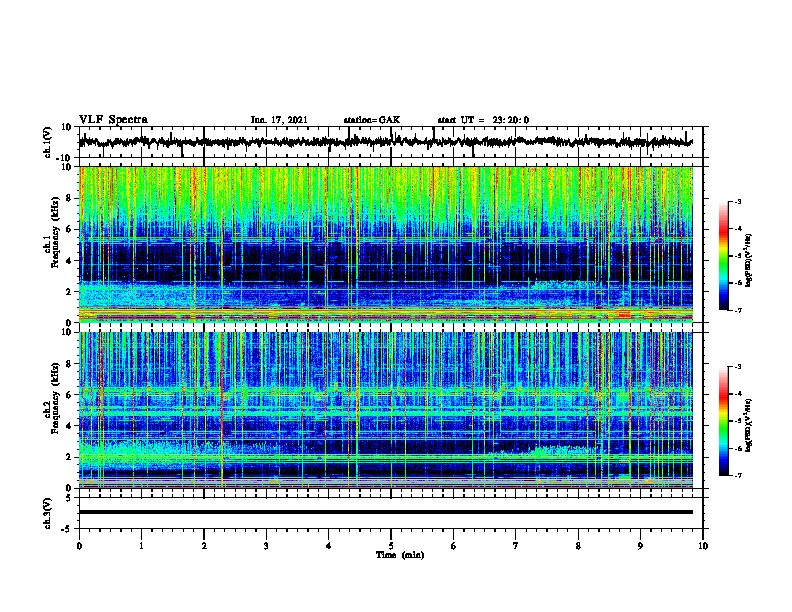Click the ch.2 PSD color scale bar
The image size is (792, 612).
click(724, 421)
